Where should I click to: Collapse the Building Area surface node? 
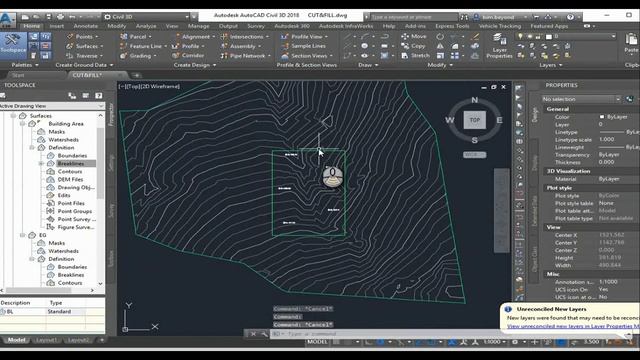23,124
